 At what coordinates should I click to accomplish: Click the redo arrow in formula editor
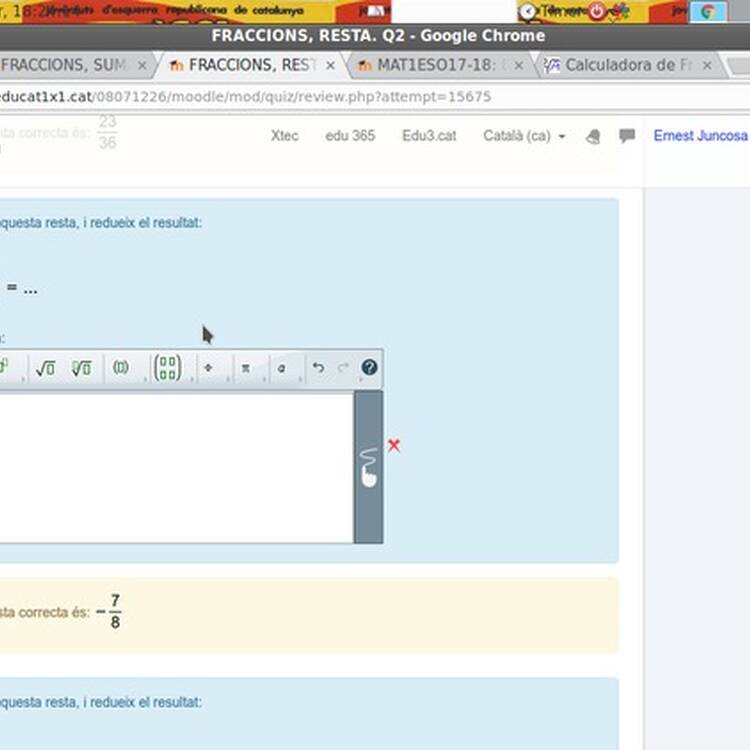[343, 367]
